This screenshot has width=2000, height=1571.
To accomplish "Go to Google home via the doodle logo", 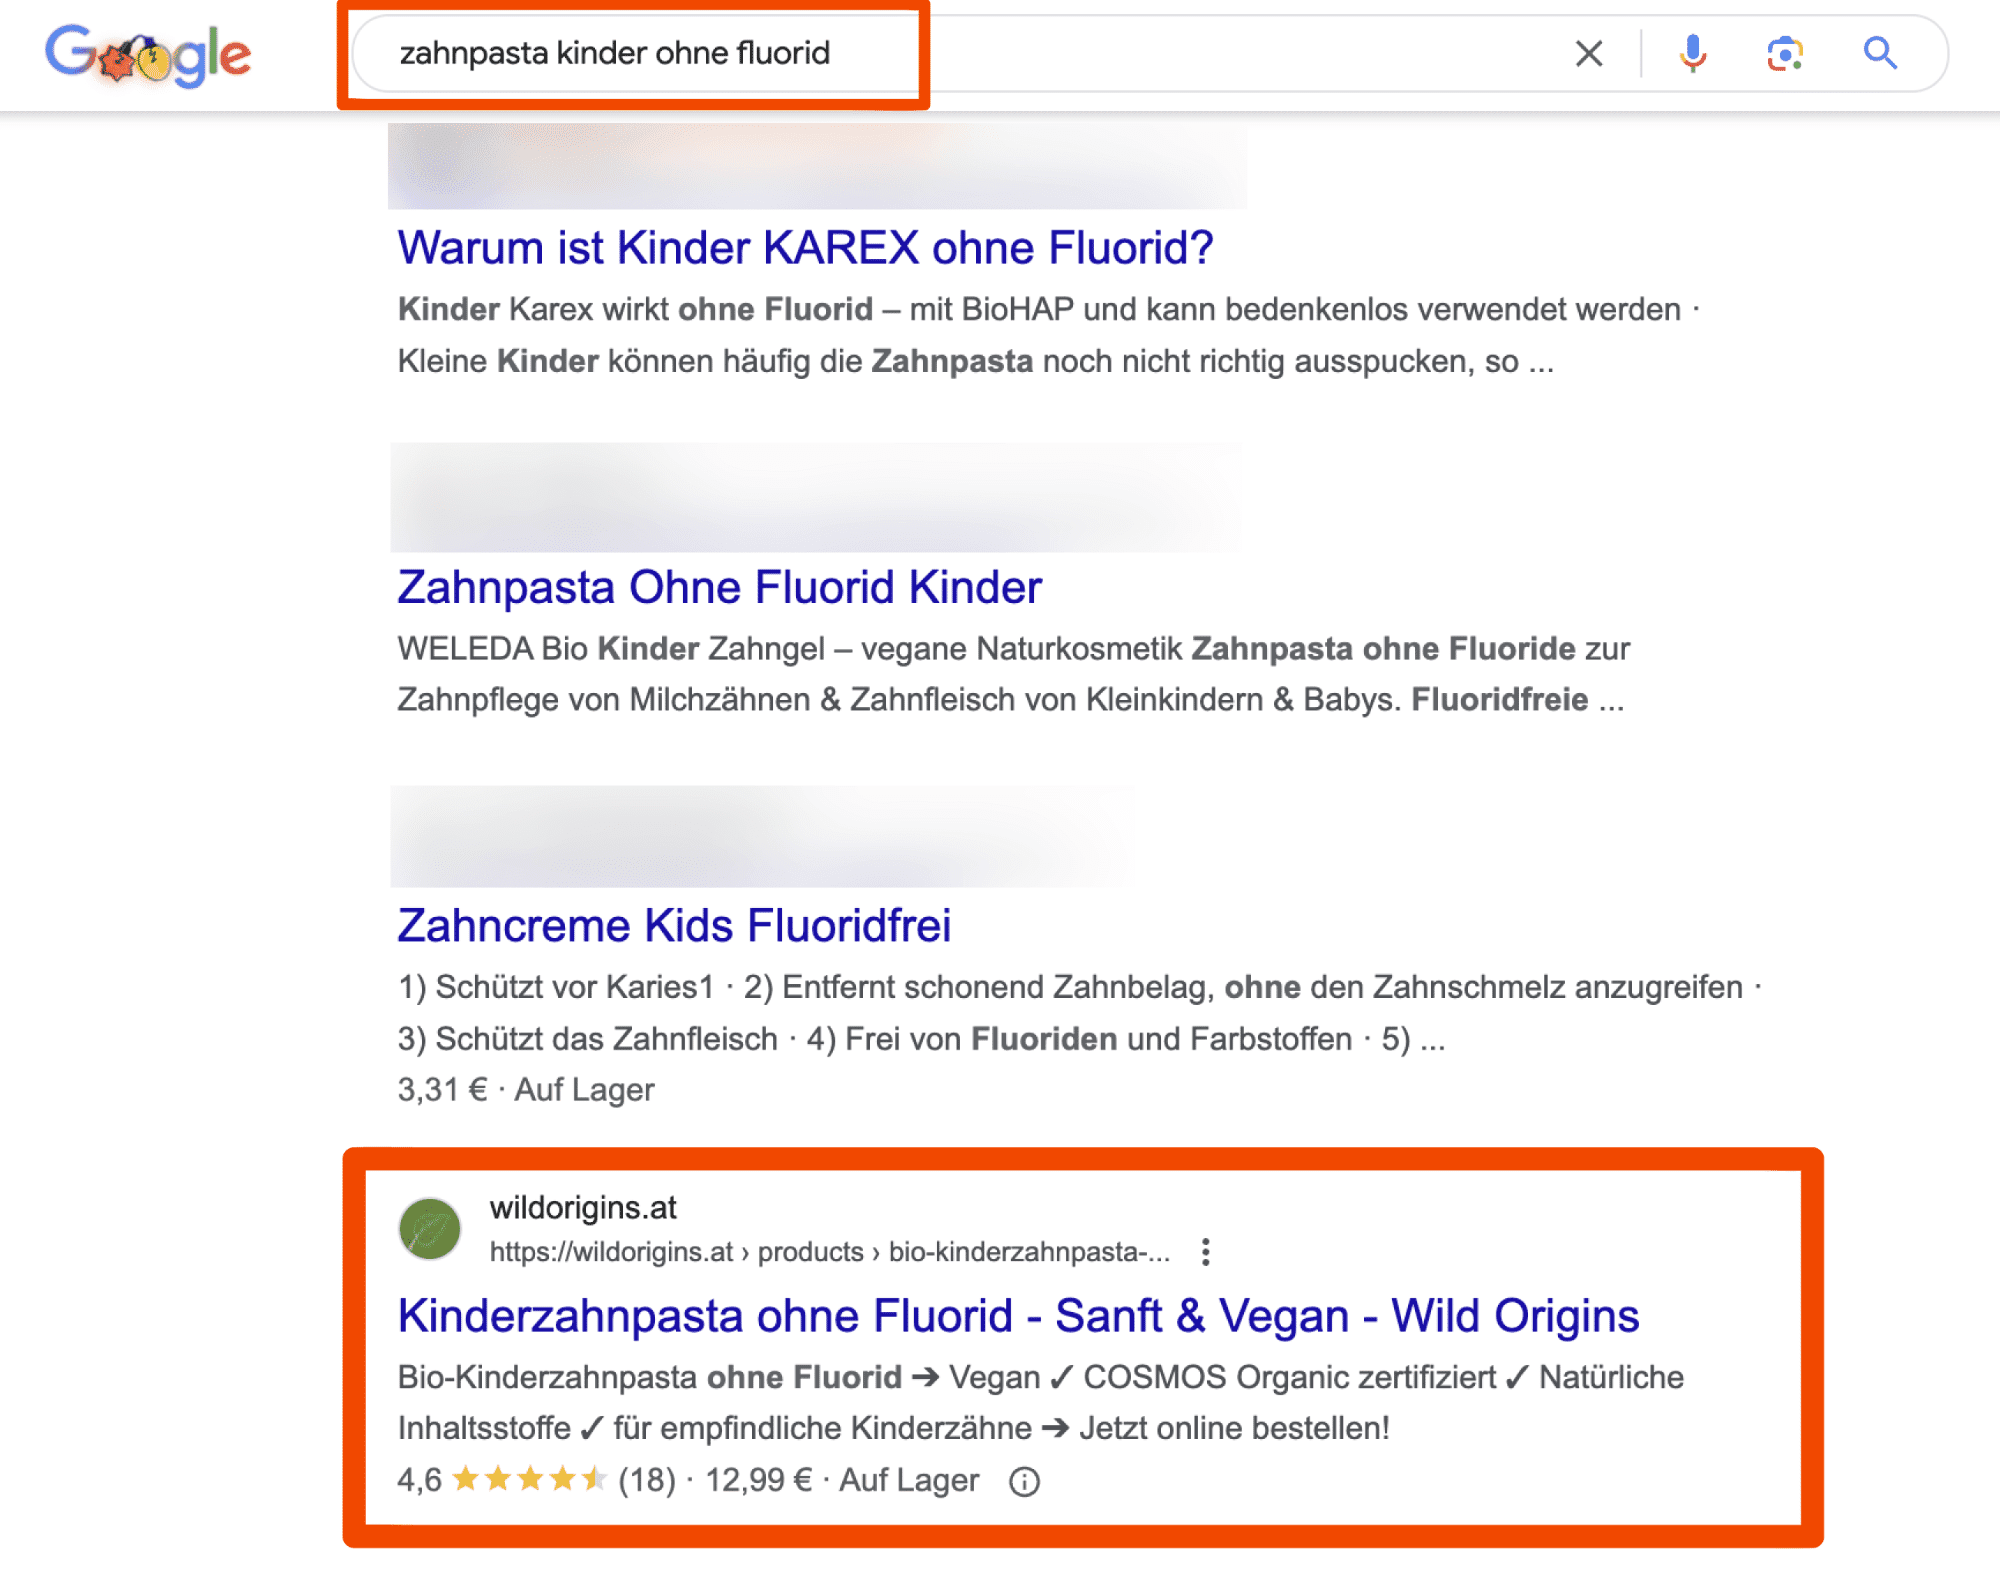I will (148, 55).
